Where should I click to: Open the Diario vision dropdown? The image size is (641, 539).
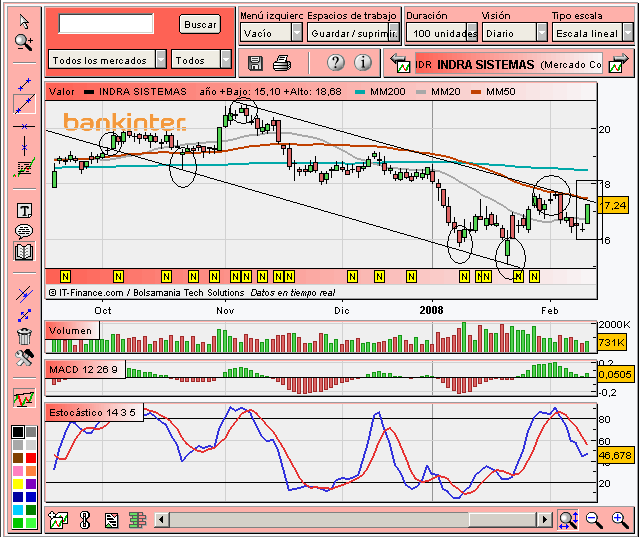(515, 33)
